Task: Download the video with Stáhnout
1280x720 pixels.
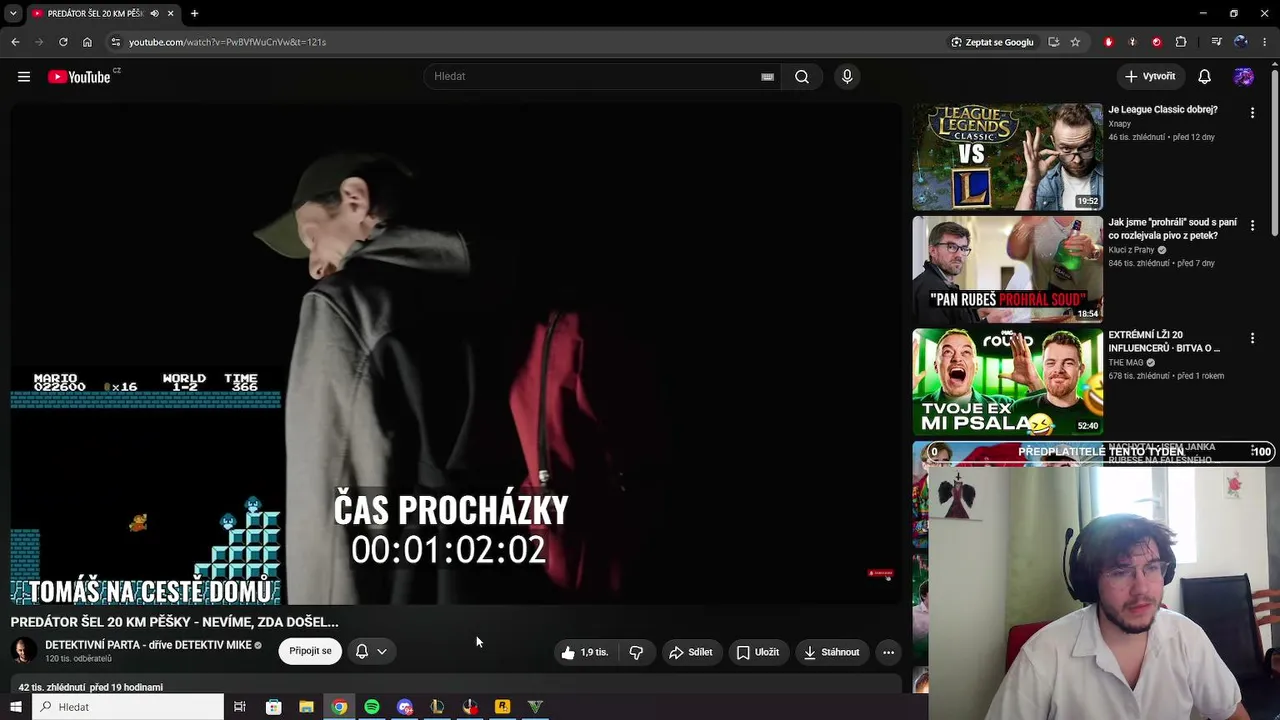Action: pos(832,652)
